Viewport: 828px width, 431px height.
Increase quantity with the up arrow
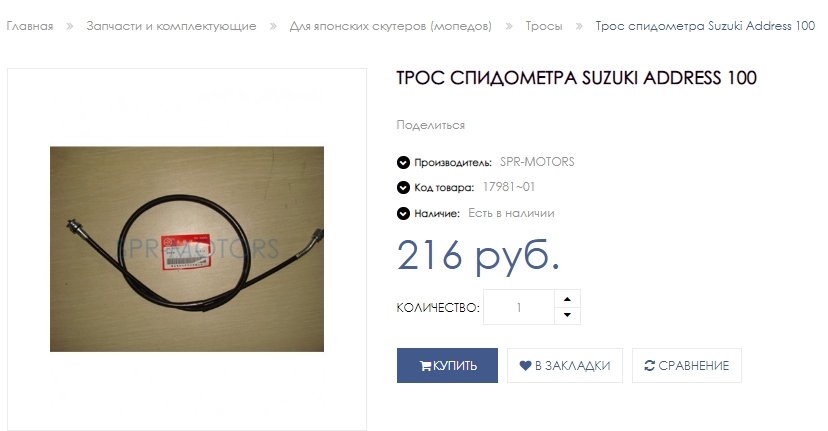click(567, 299)
